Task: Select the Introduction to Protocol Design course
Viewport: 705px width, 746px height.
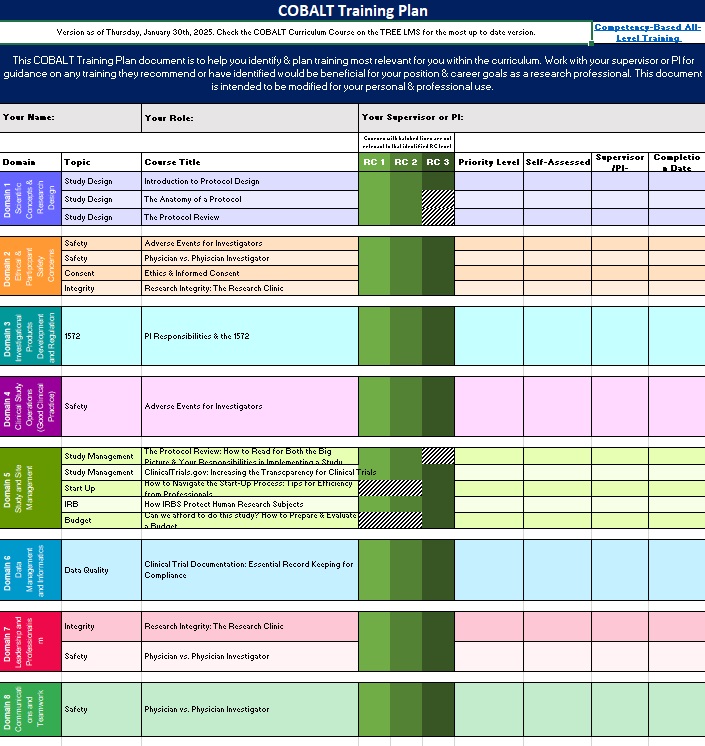Action: [x=250, y=181]
